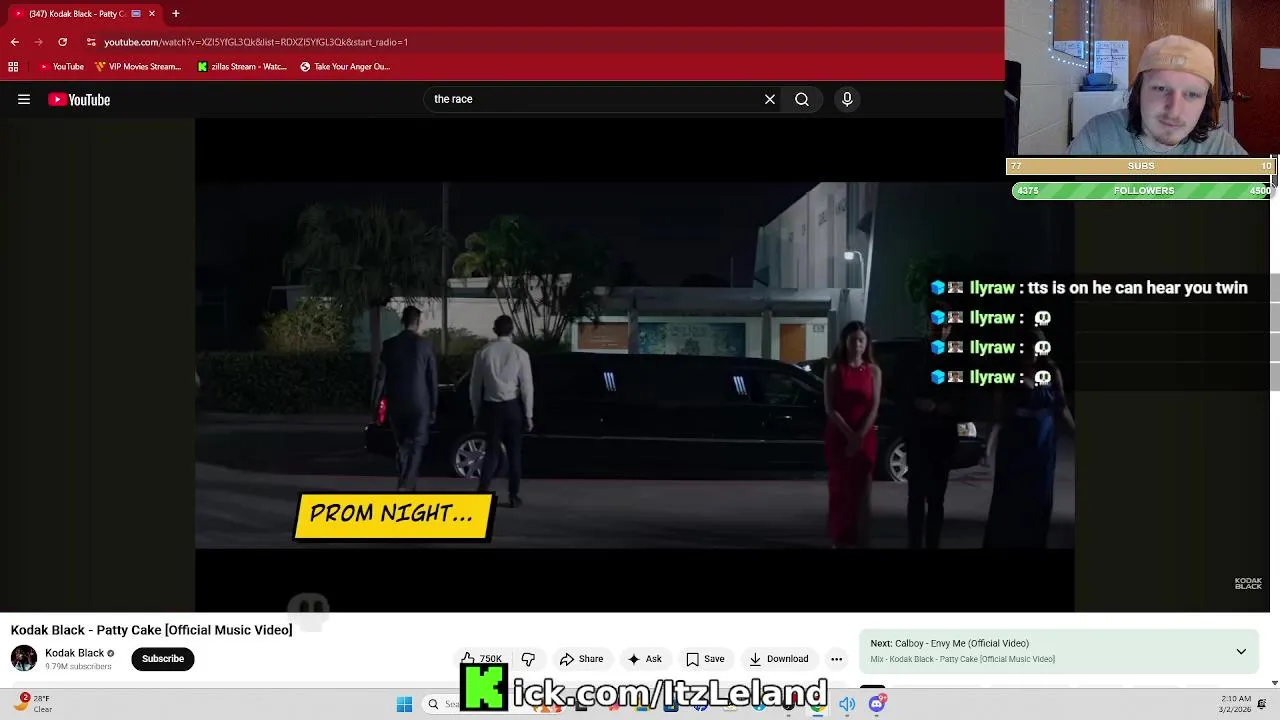The height and width of the screenshot is (720, 1280).
Task: Open the tab audio indicator on Kodak tab
Action: pos(136,13)
